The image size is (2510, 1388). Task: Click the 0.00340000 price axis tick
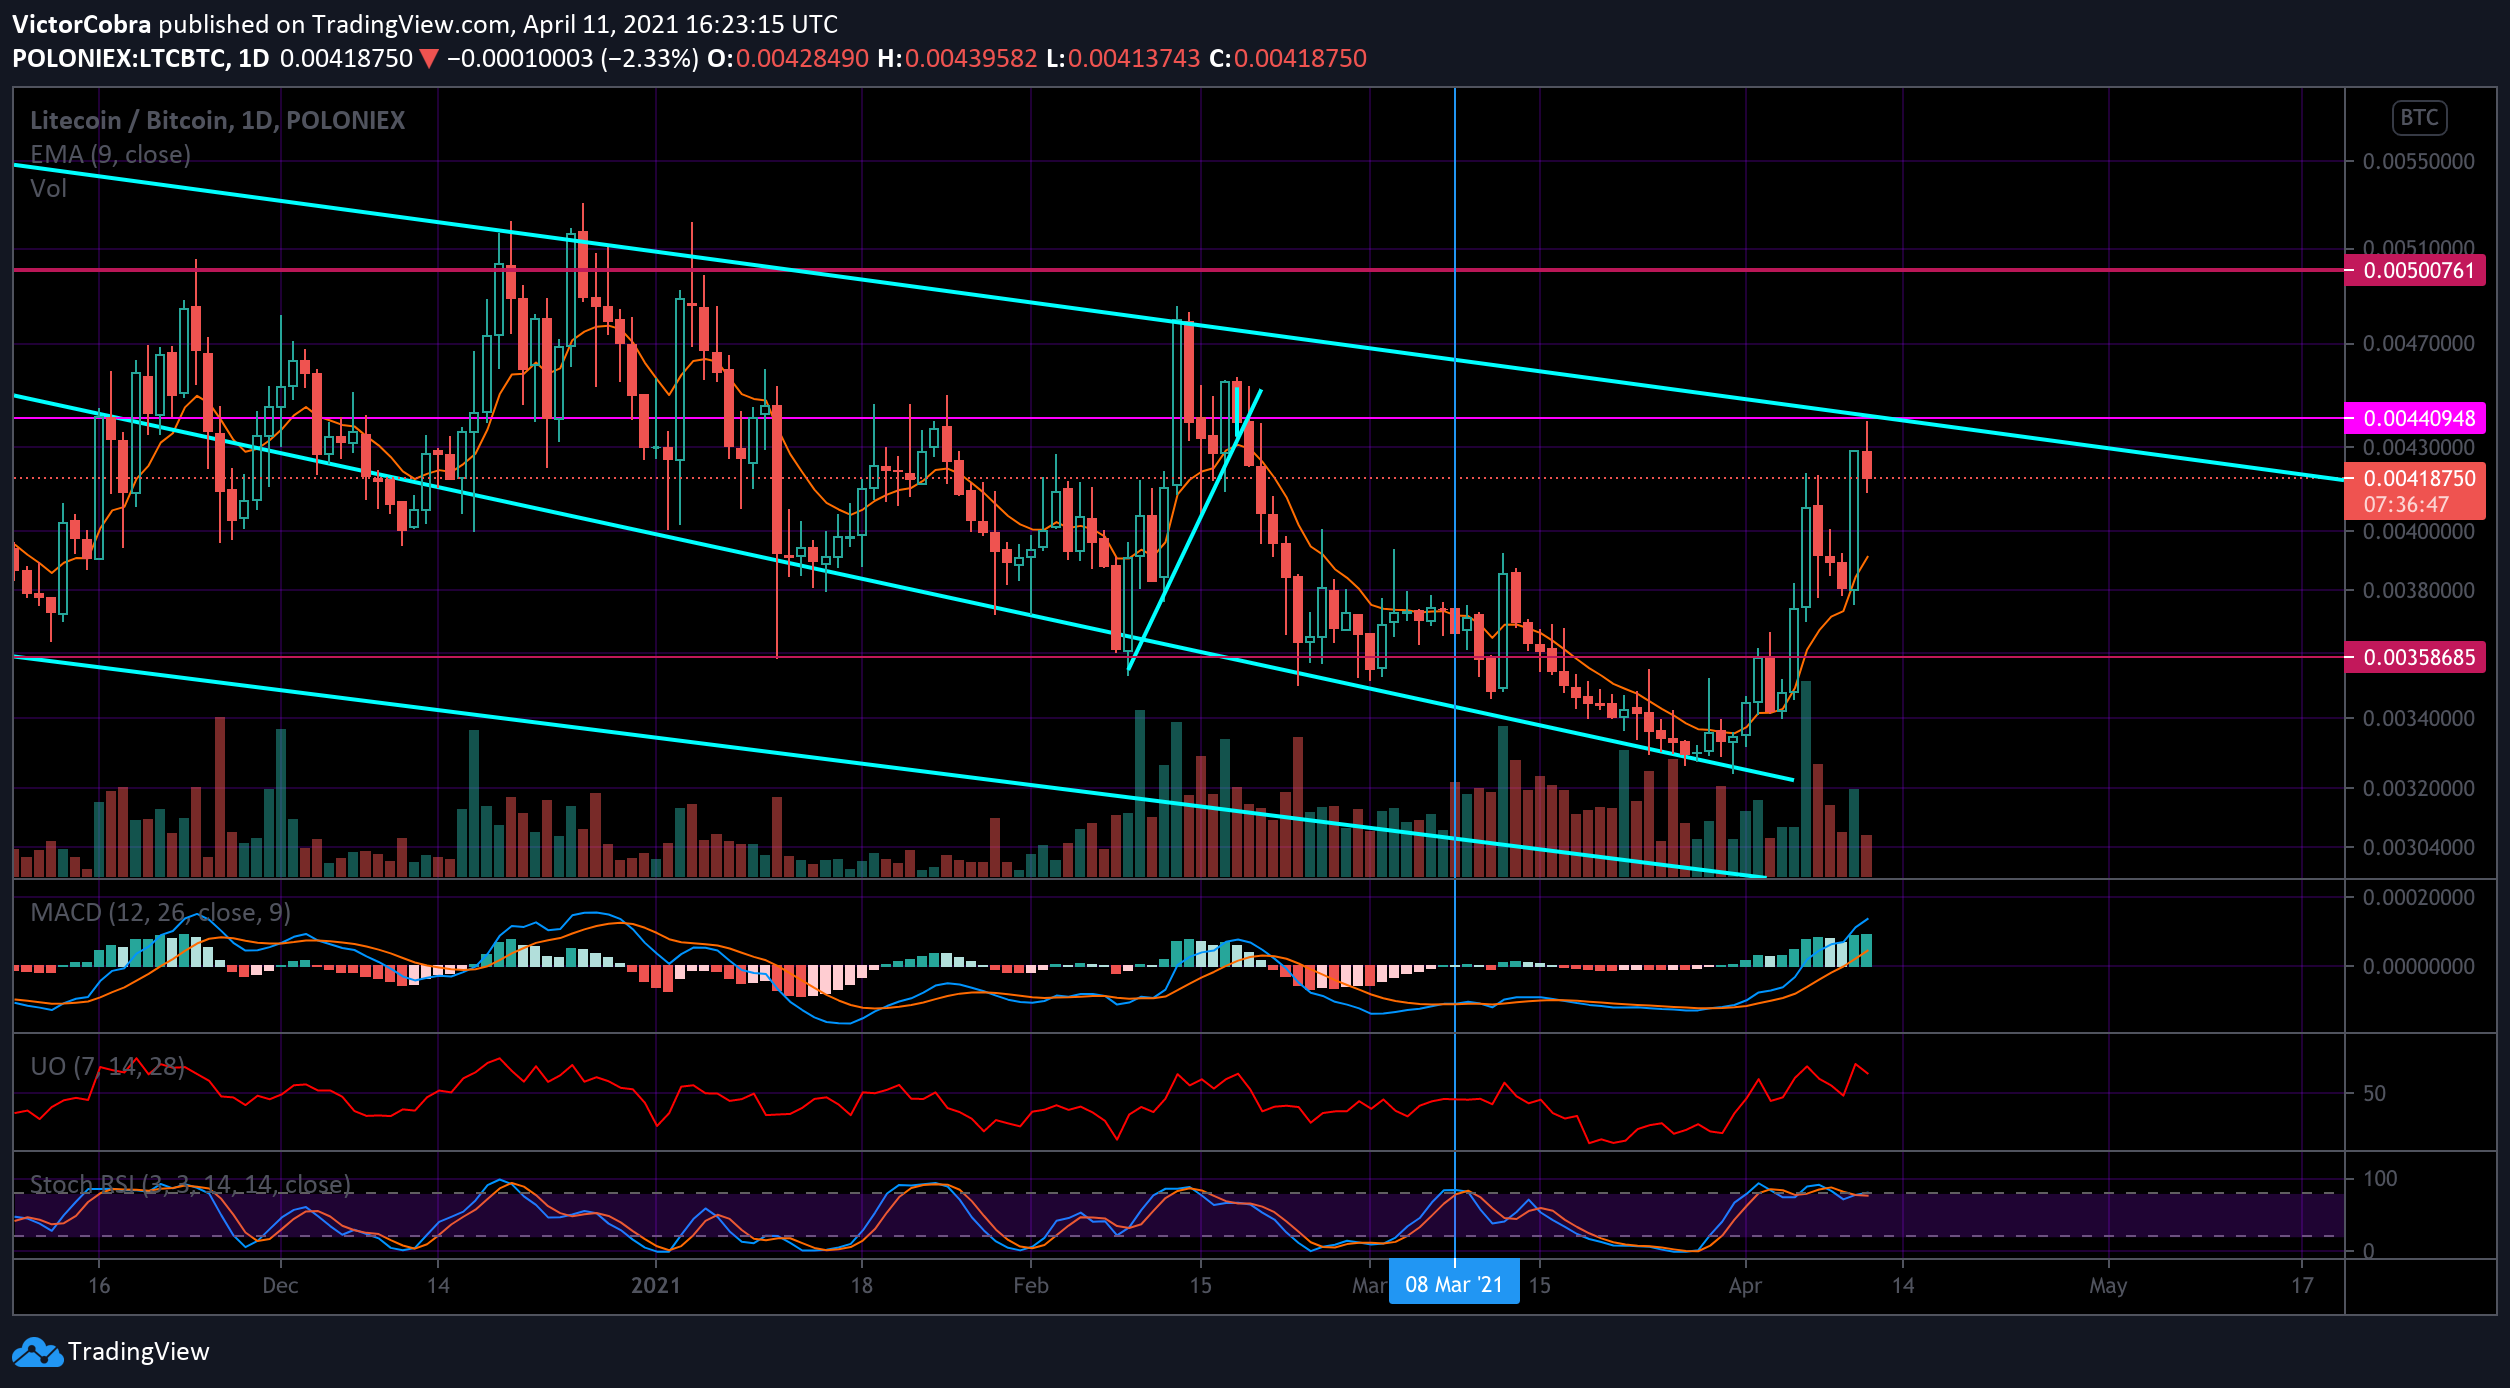(2418, 719)
